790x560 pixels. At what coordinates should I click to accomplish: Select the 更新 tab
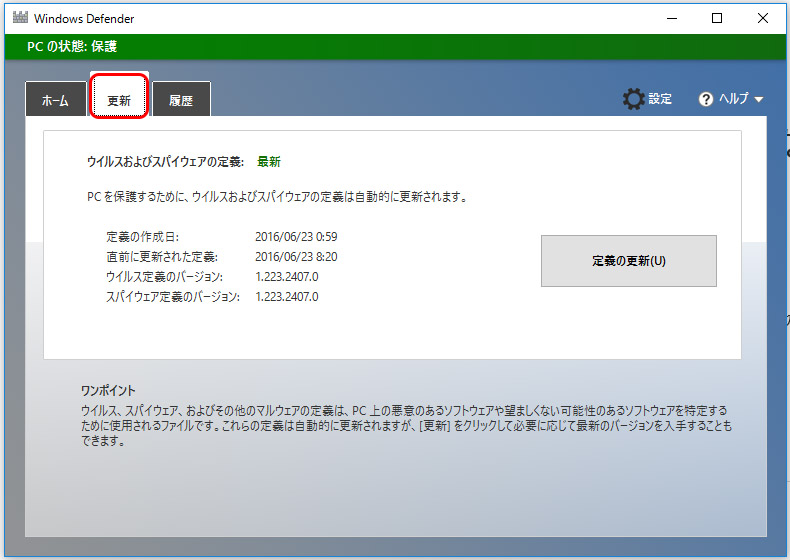point(119,96)
